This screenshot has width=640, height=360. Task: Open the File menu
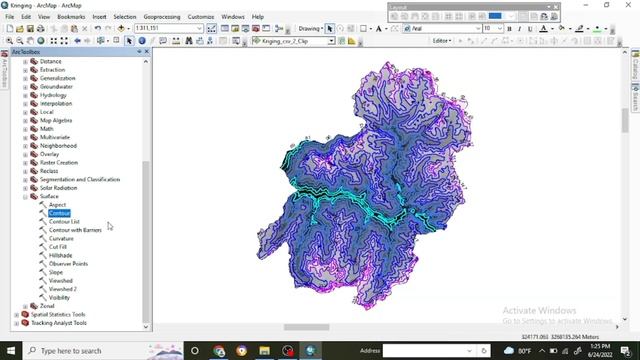9,17
